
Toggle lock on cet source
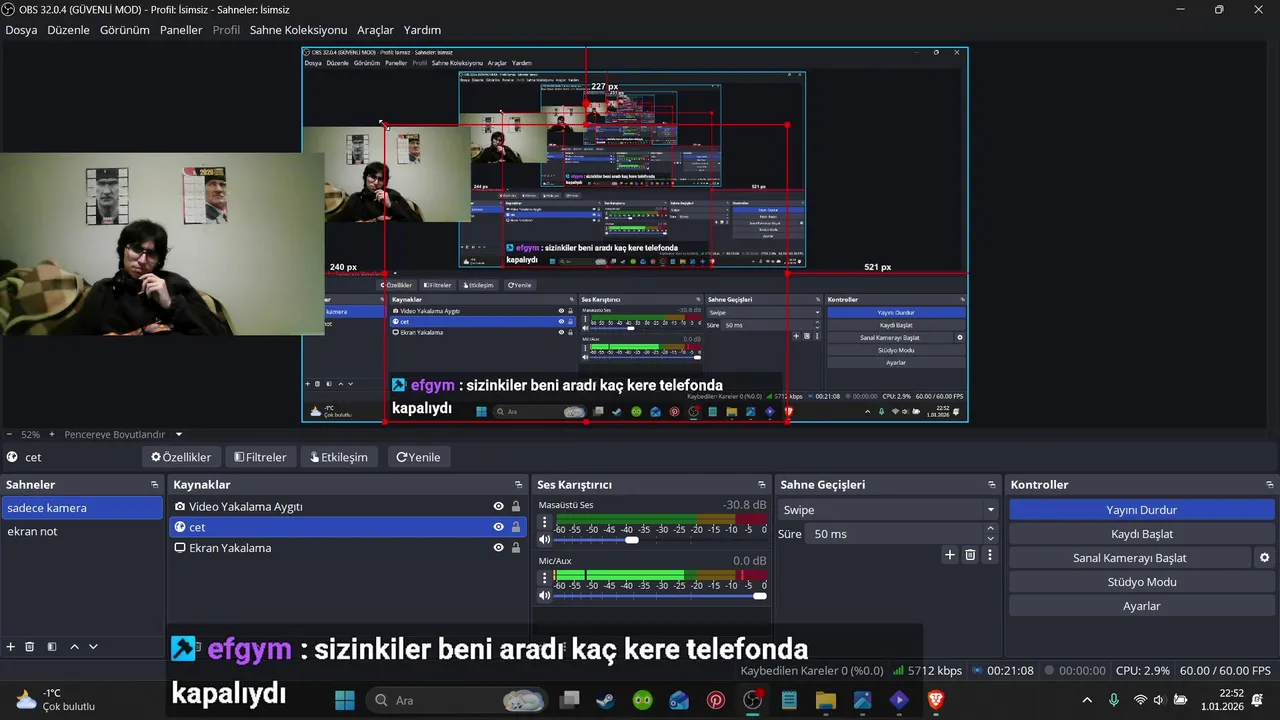[516, 527]
